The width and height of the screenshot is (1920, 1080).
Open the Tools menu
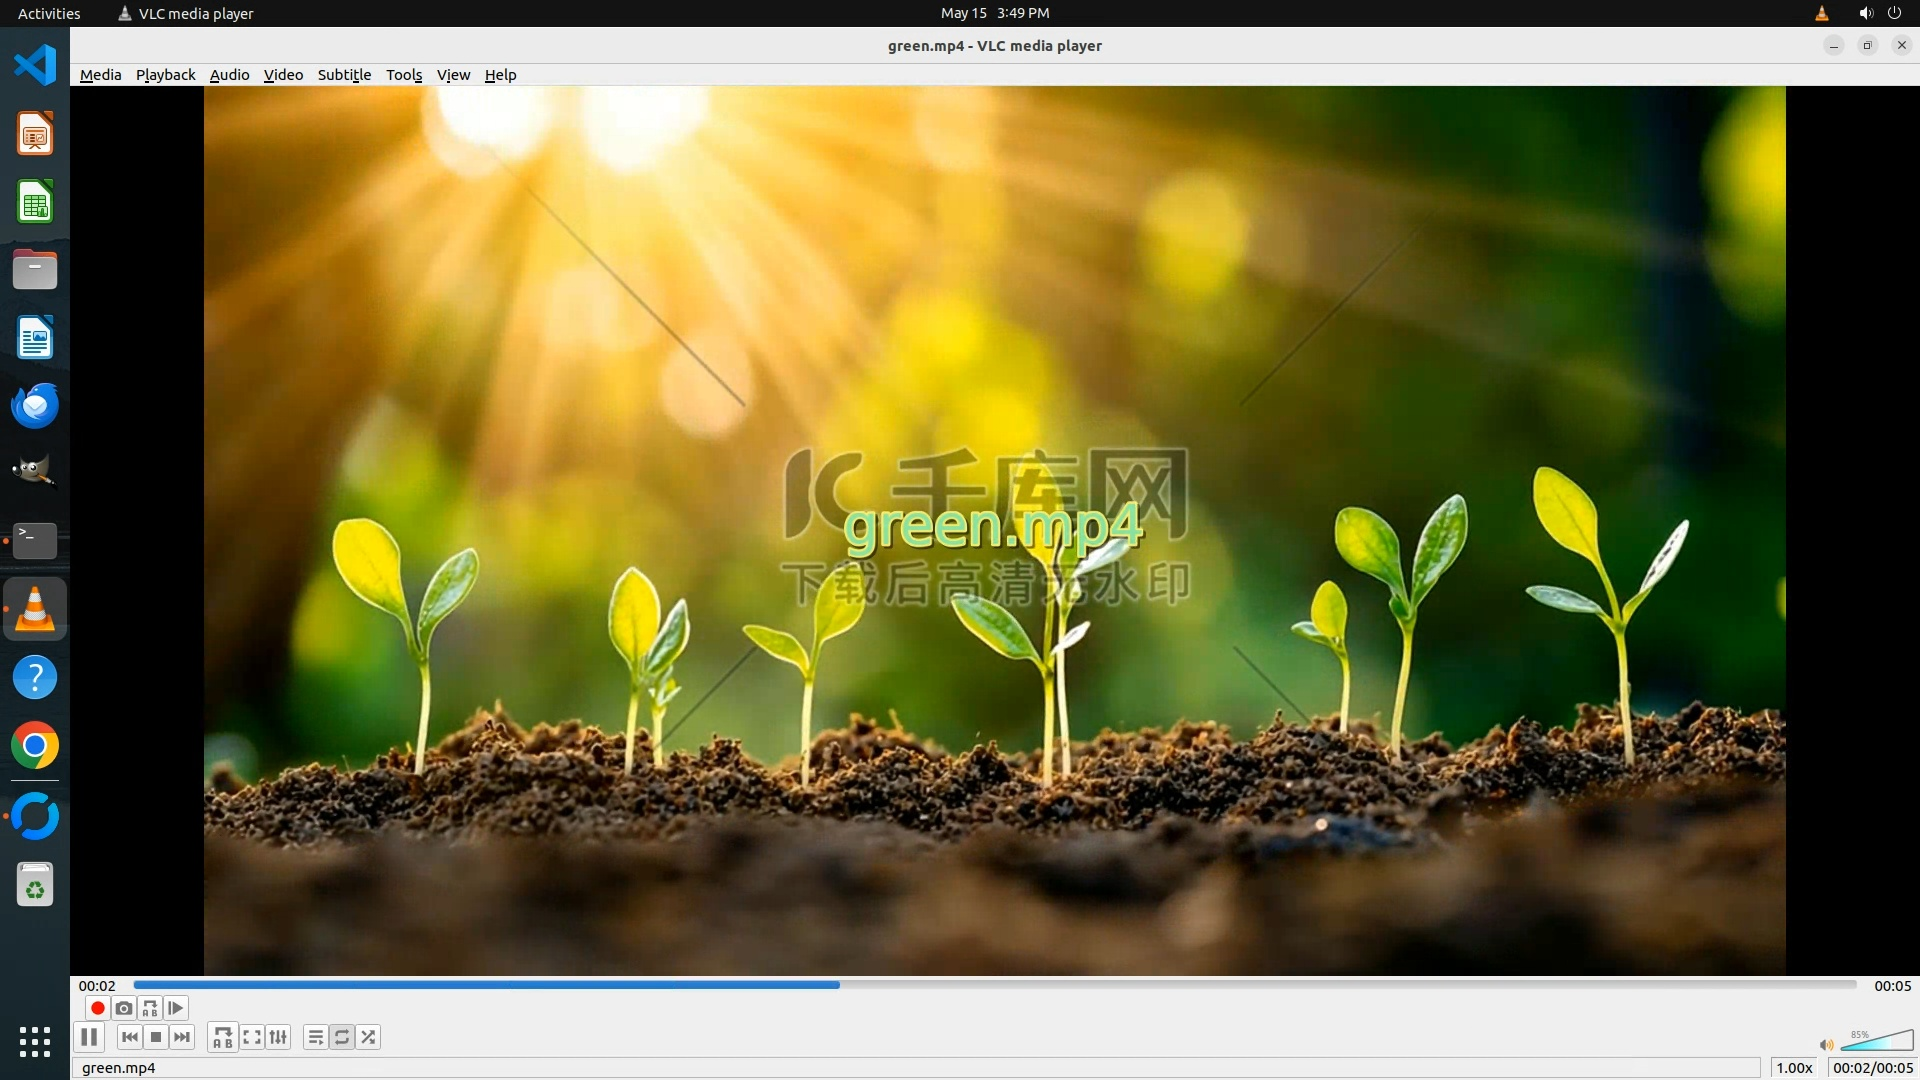coord(404,75)
